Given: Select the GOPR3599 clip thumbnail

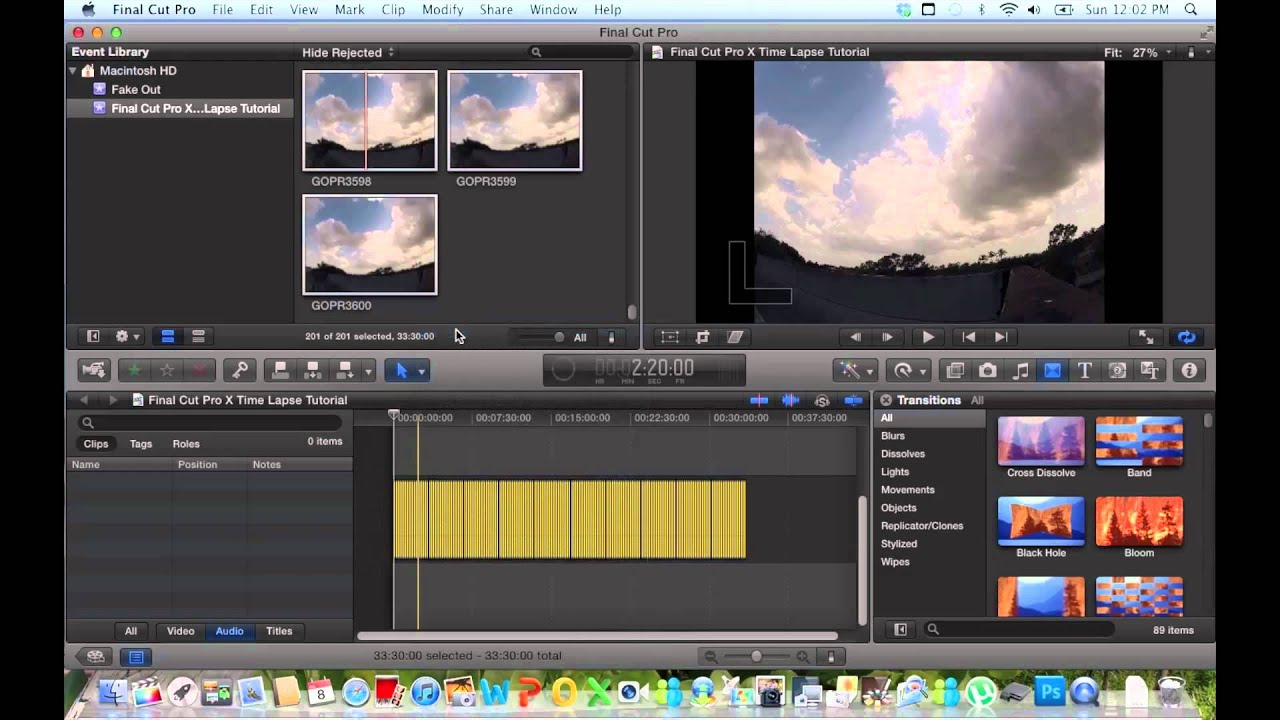Looking at the screenshot, I should point(515,121).
